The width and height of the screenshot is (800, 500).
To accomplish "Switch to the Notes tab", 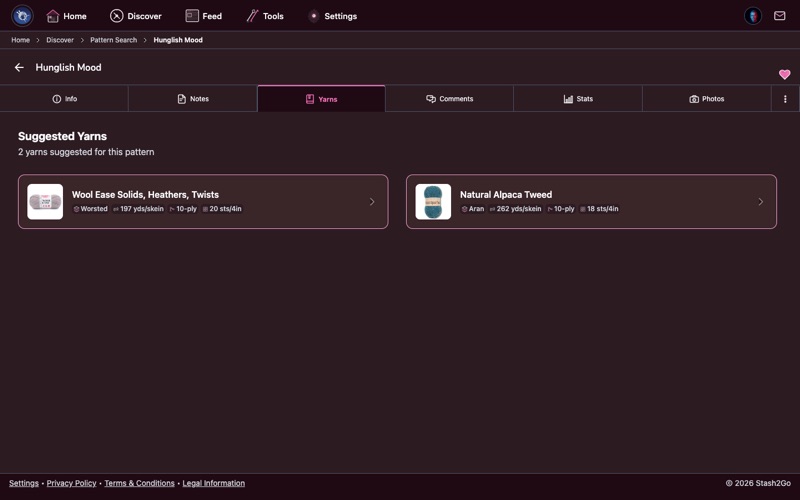I will [192, 99].
